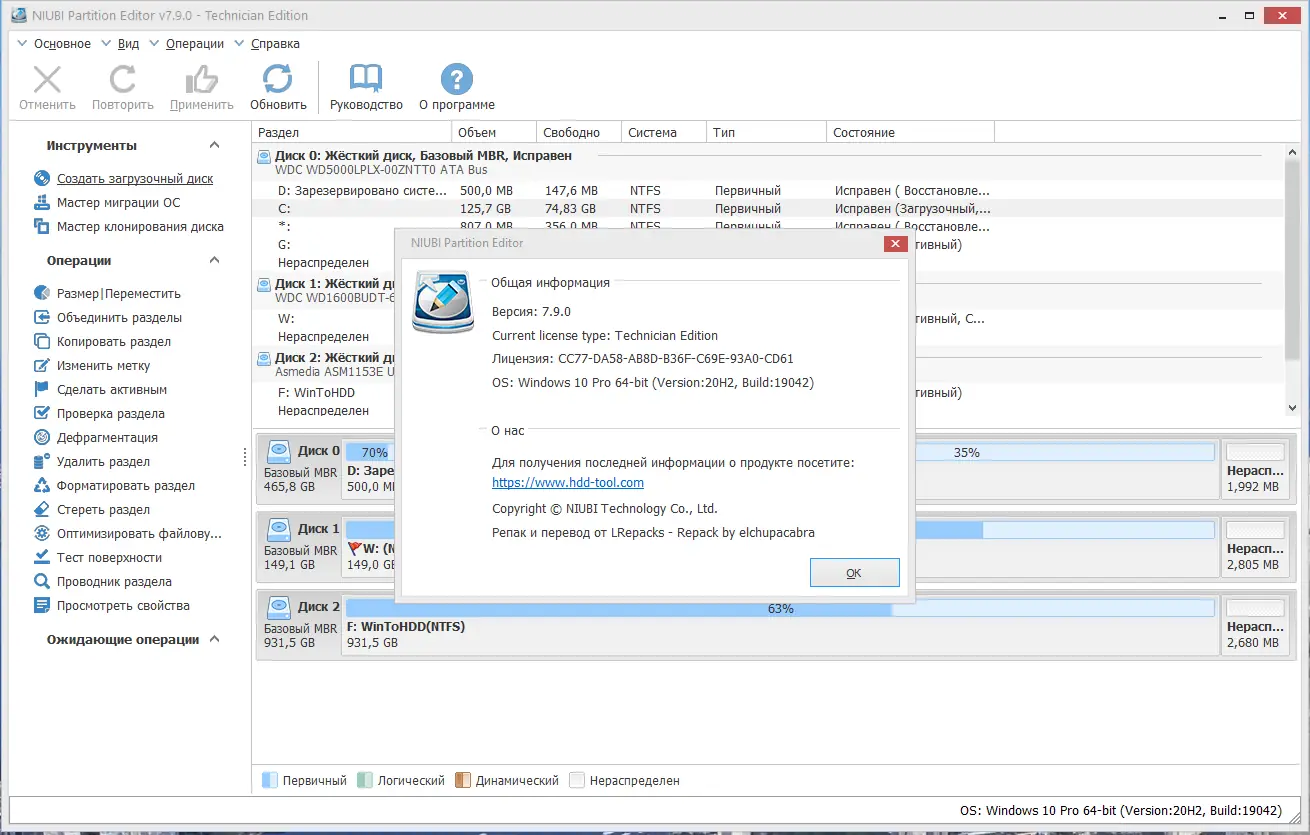
Task: Choose Размер|Переместить operation label
Action: 119,294
